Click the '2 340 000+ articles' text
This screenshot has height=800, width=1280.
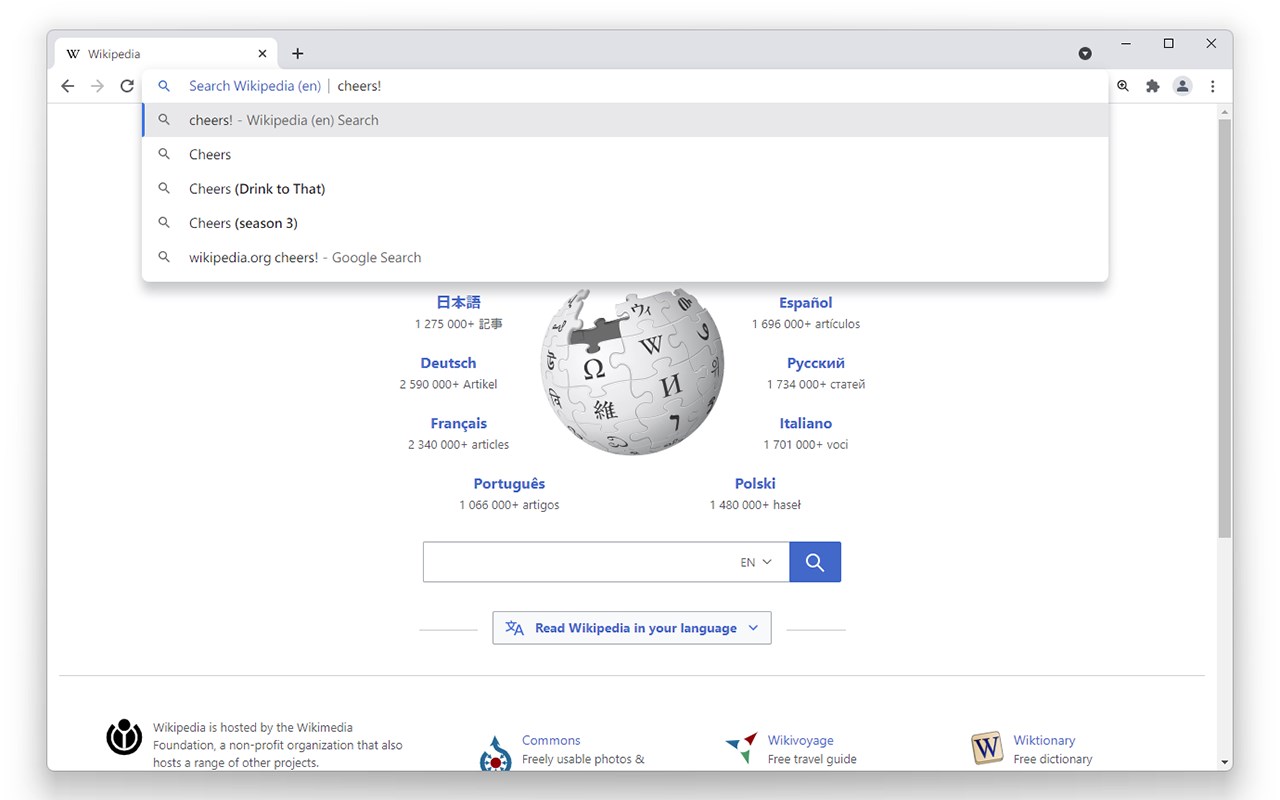pos(458,445)
